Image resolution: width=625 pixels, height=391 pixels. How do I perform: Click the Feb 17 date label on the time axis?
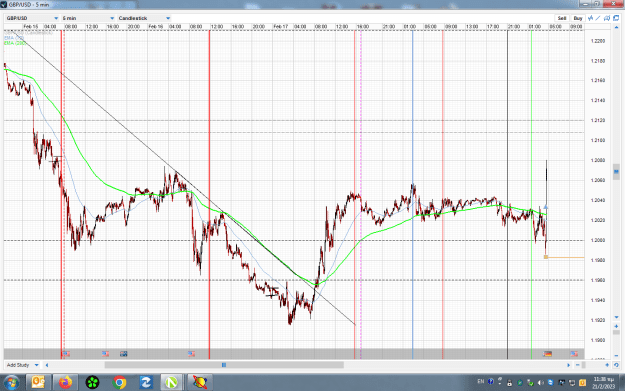(281, 27)
